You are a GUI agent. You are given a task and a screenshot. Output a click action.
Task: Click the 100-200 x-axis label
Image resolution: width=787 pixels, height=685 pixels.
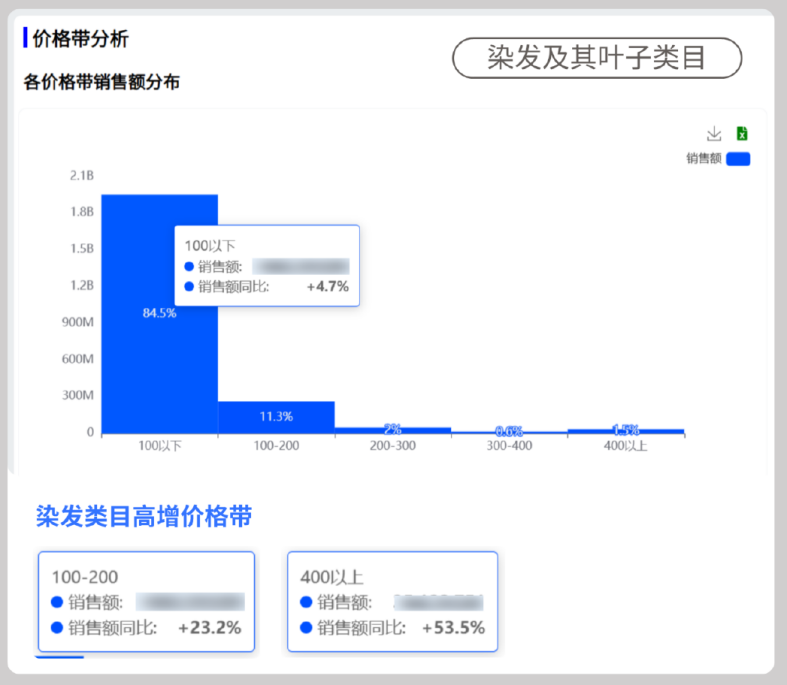tap(276, 446)
